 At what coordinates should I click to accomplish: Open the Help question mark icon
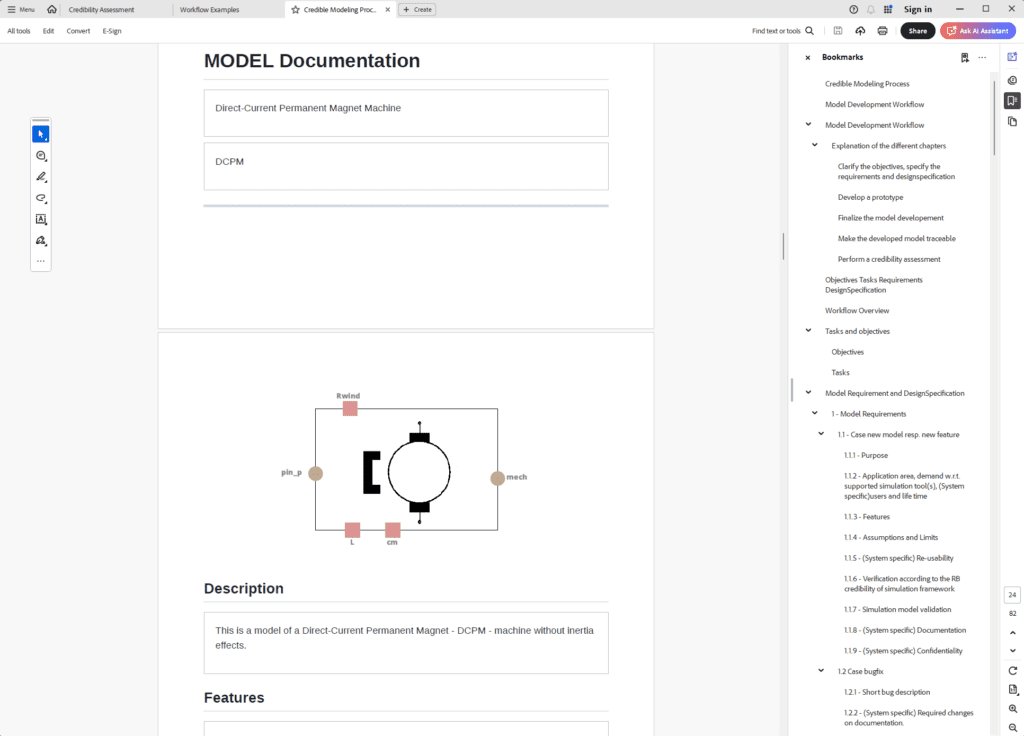854,9
